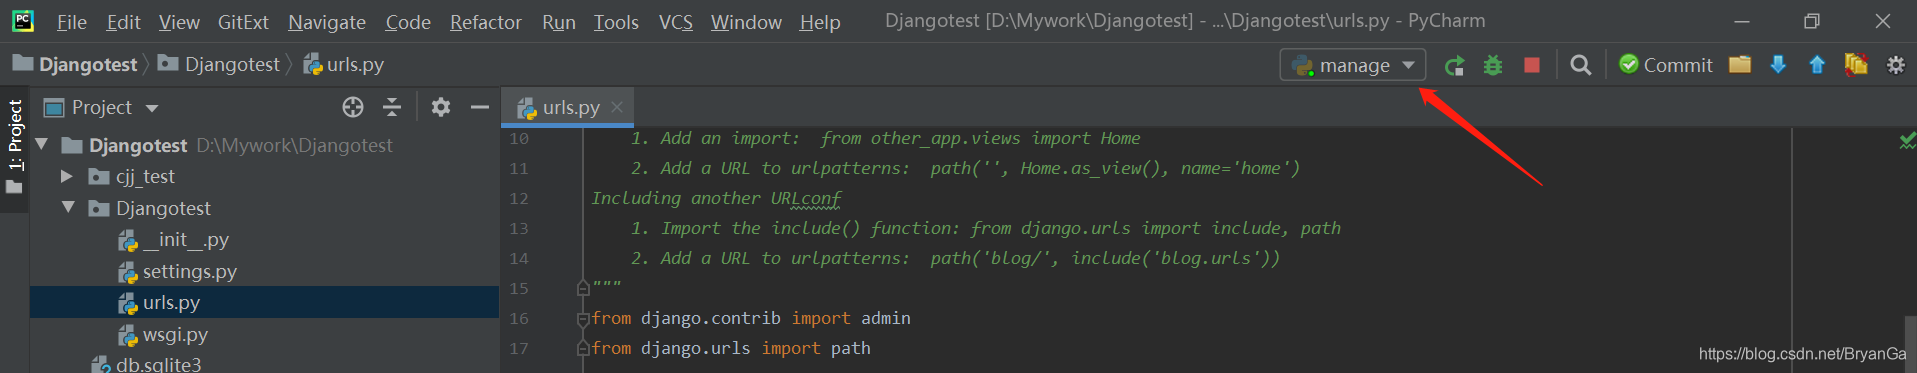Open the manage run configuration dropdown
Viewport: 1917px width, 373px height.
point(1353,65)
